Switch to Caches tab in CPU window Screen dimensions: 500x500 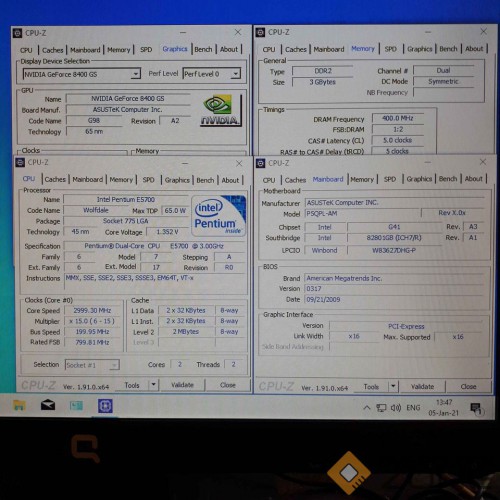55,180
